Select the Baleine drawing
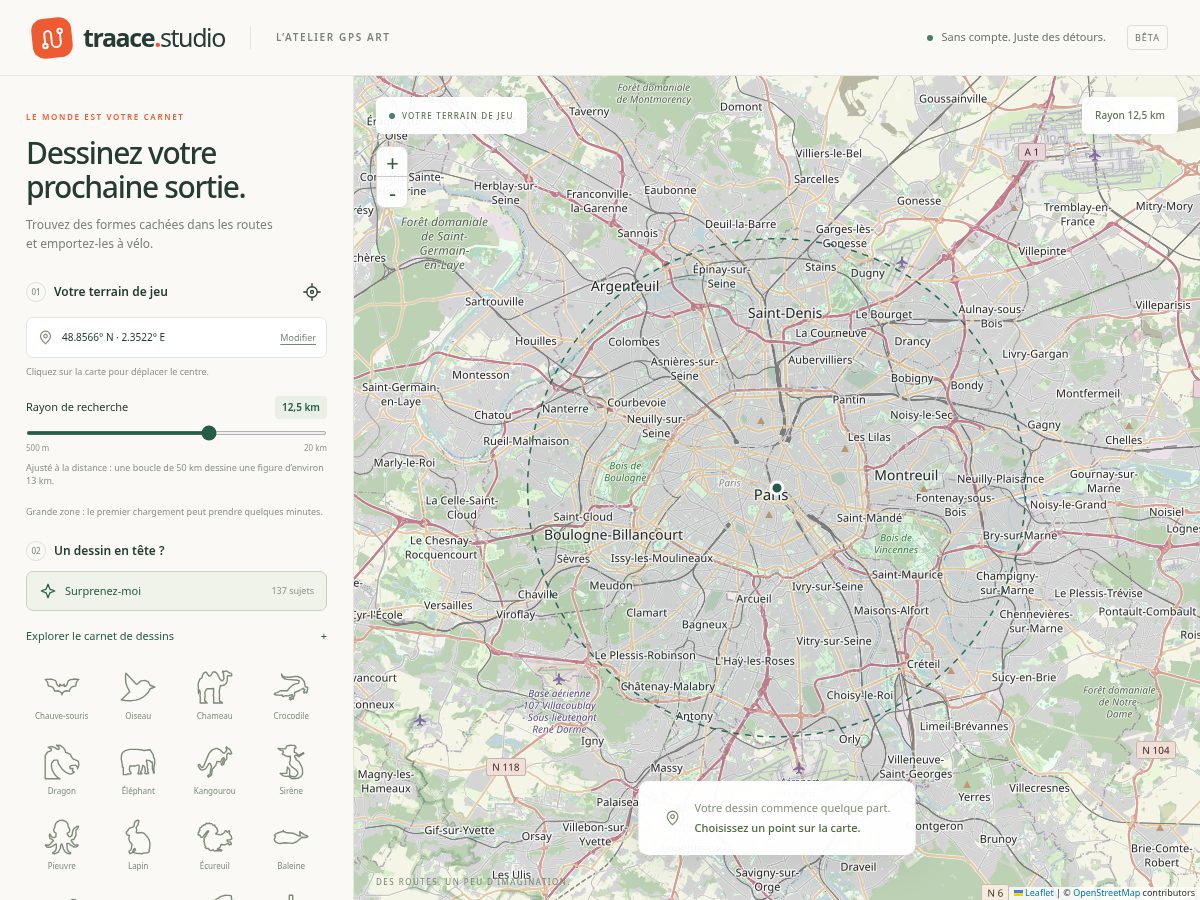Image resolution: width=1200 pixels, height=900 pixels. pos(291,845)
